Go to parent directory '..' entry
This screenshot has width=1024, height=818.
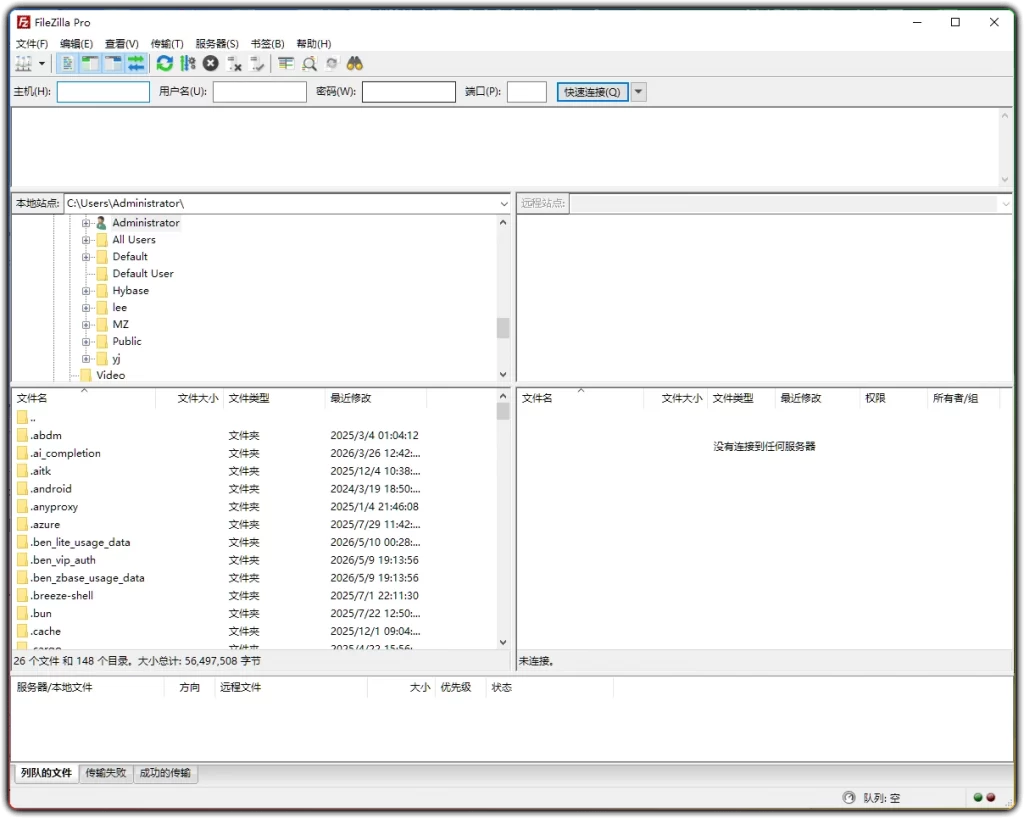click(x=27, y=418)
